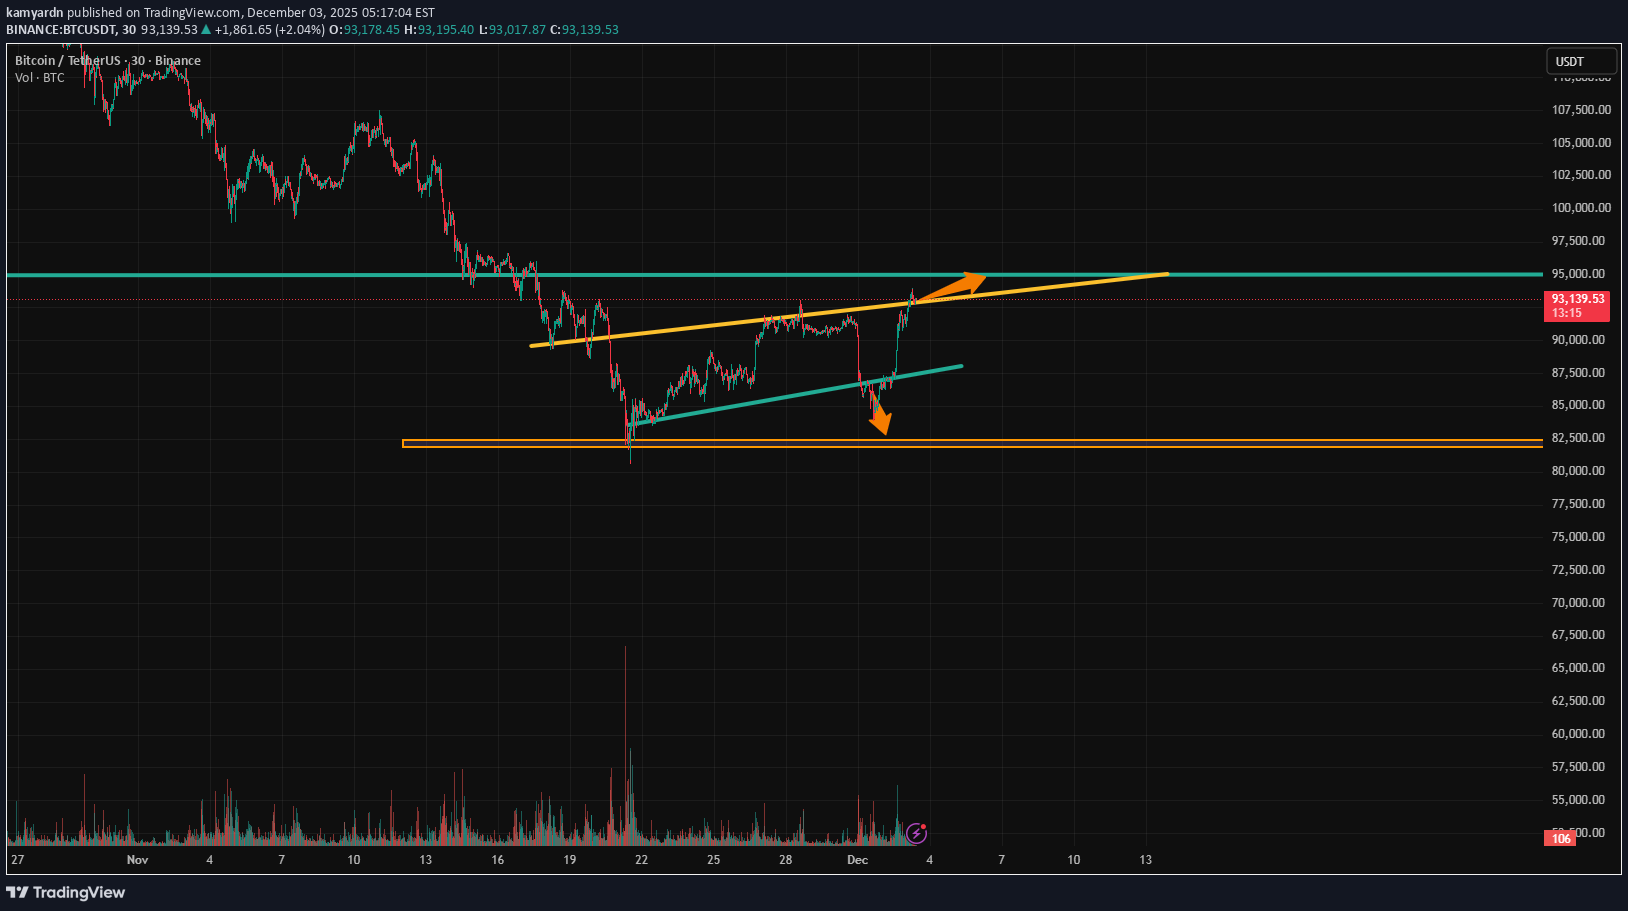
Task: Click the Nov label on the time axis
Action: pos(137,860)
